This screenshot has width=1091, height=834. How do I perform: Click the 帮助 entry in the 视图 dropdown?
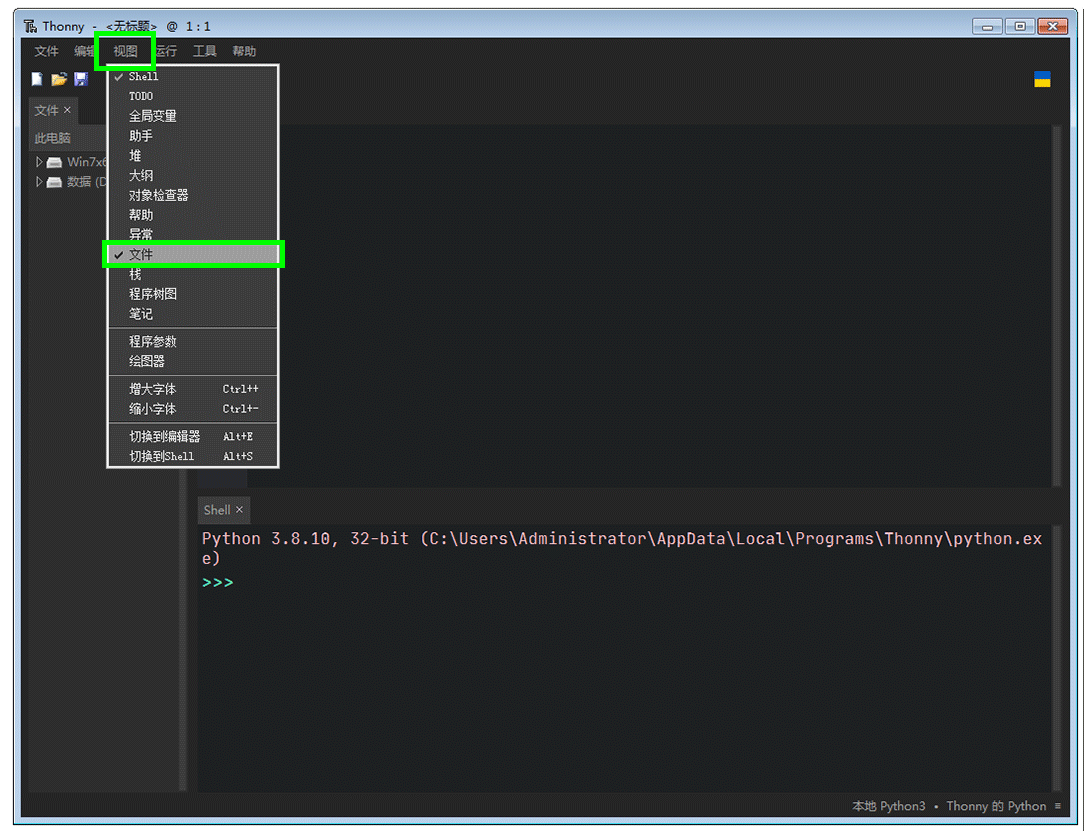[x=193, y=215]
